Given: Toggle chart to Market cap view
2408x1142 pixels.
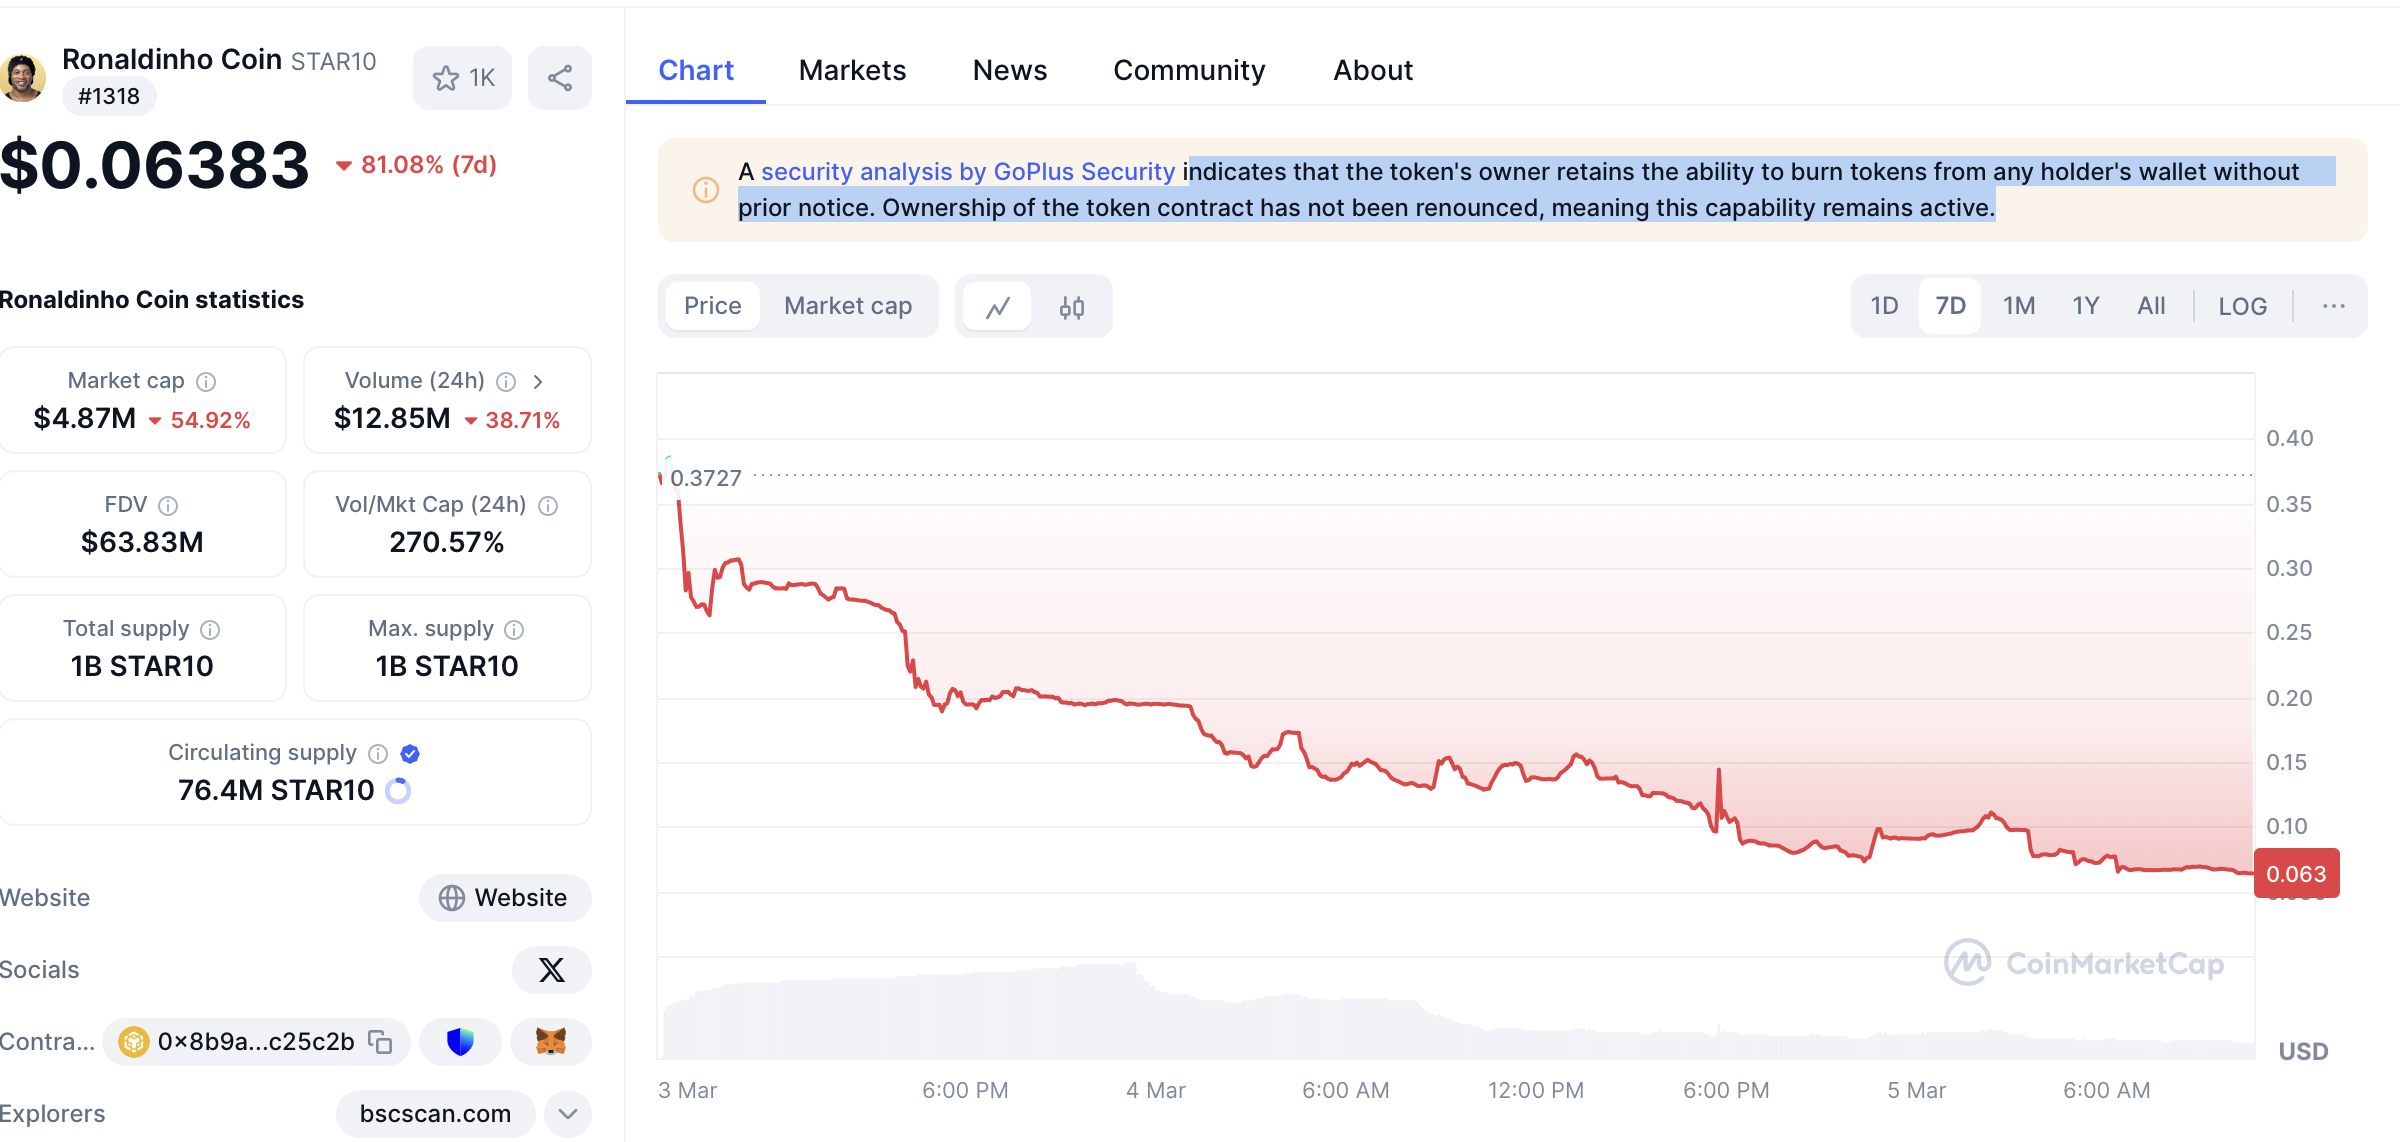Looking at the screenshot, I should (x=847, y=306).
